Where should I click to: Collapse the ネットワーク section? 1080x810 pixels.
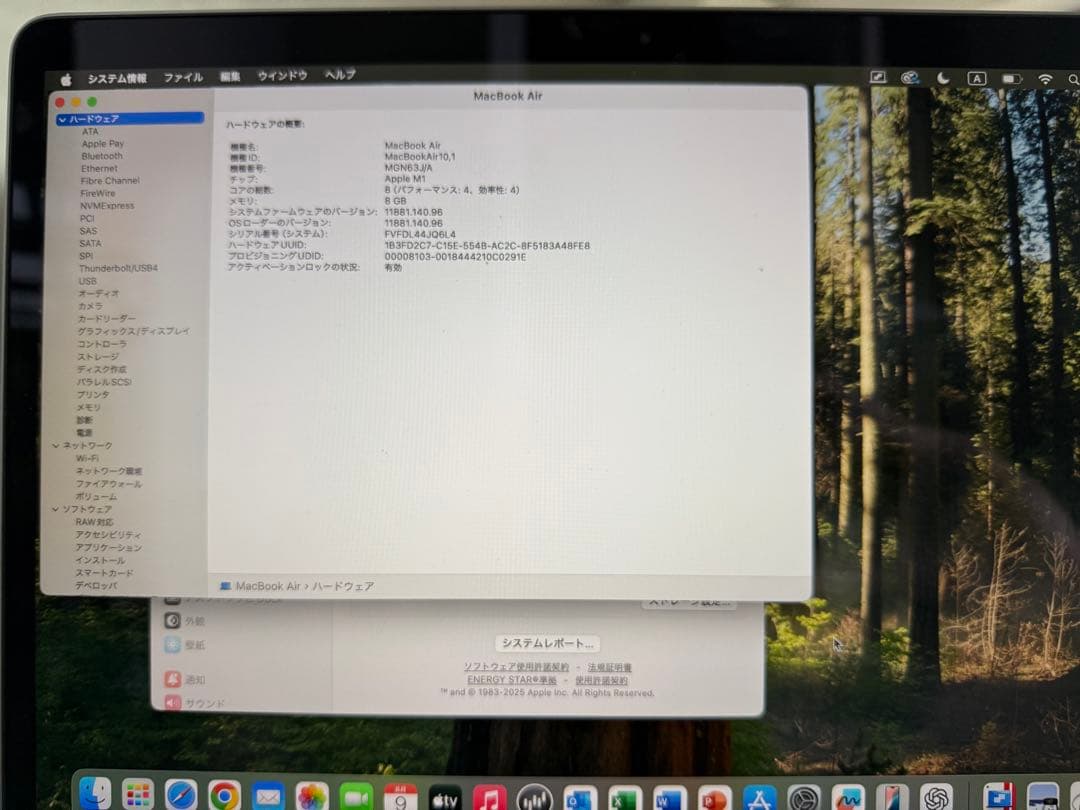click(x=55, y=445)
